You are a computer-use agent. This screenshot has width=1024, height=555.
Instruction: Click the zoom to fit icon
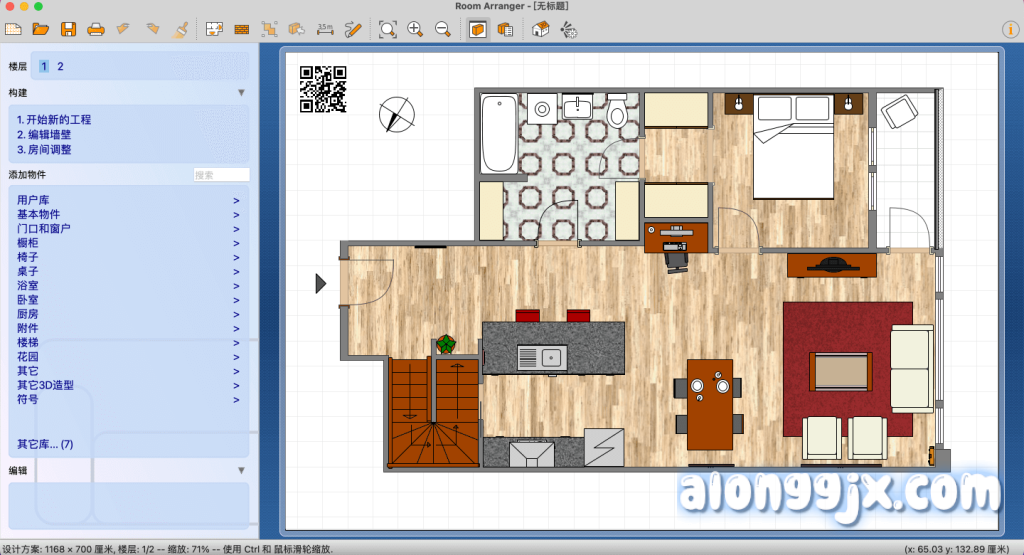coord(387,29)
